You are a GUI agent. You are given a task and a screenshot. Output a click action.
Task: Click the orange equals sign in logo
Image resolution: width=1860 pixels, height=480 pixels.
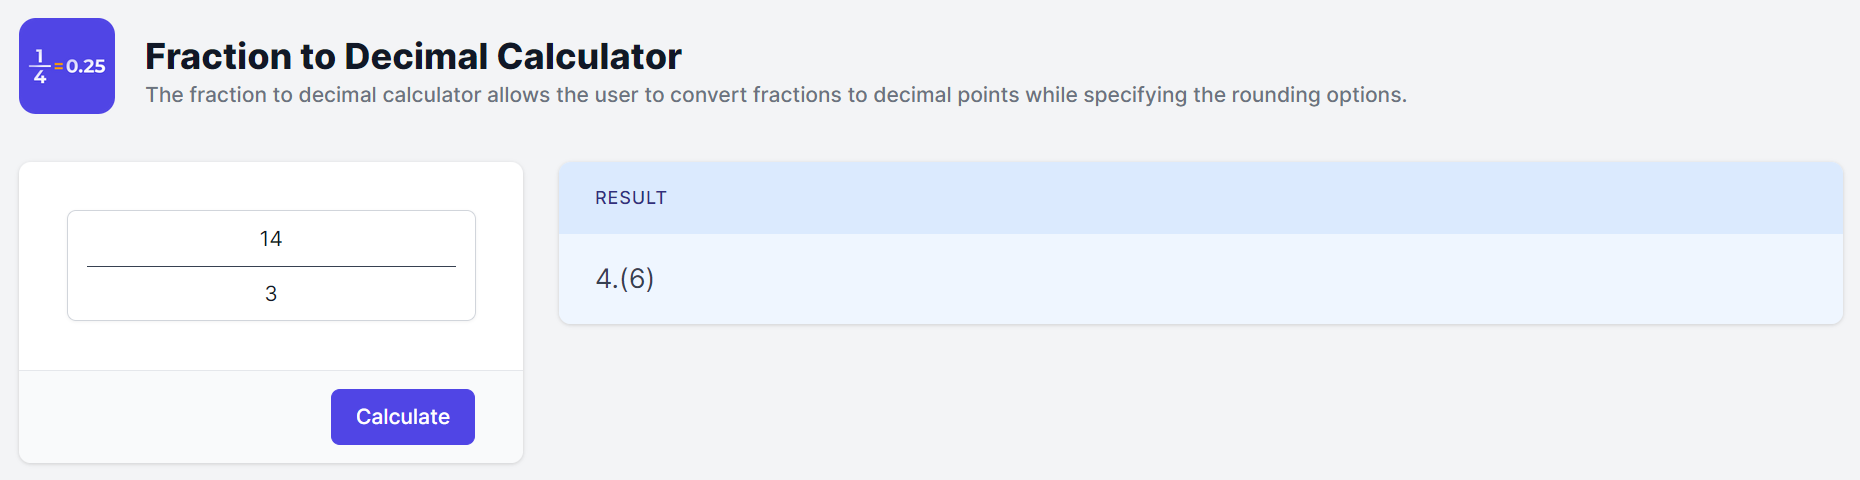point(59,66)
